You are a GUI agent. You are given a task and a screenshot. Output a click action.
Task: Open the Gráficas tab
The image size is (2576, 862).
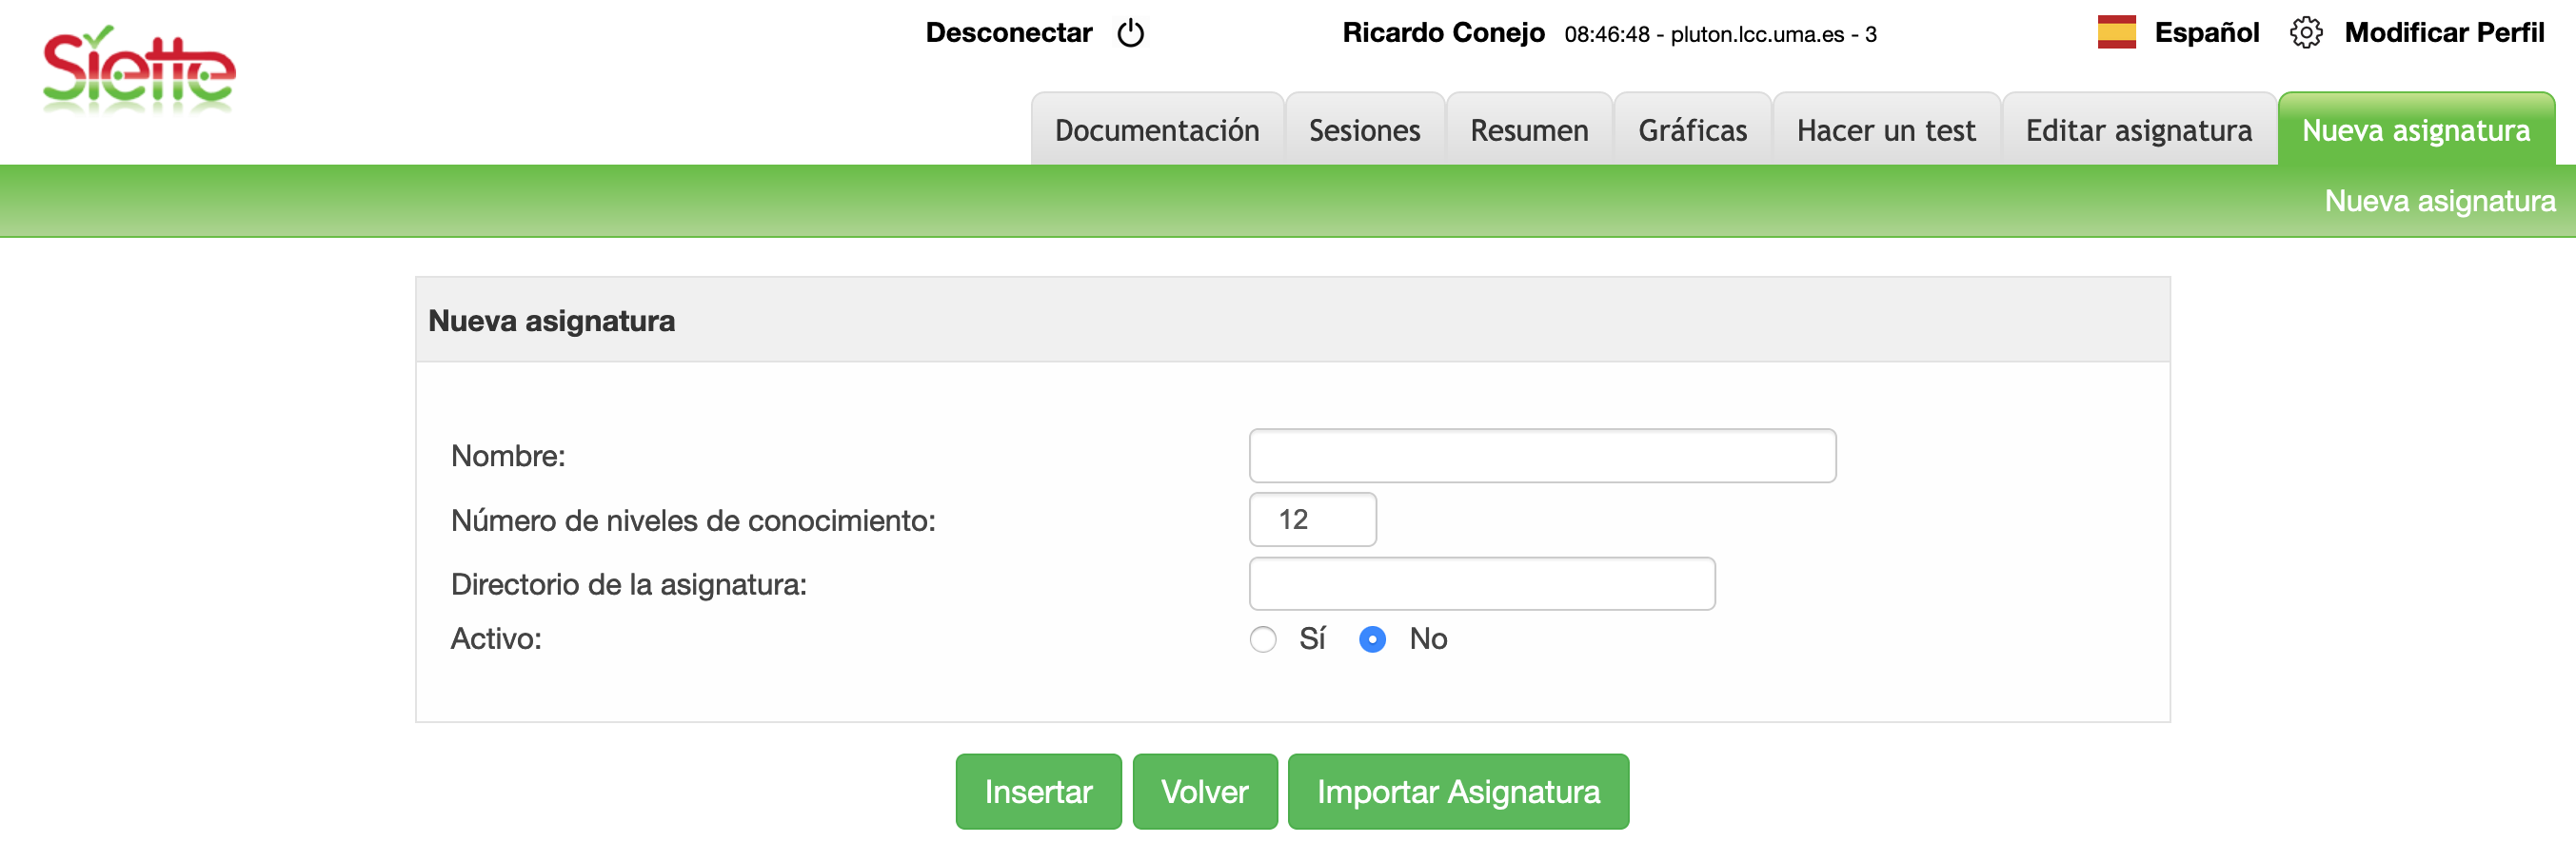click(1692, 130)
